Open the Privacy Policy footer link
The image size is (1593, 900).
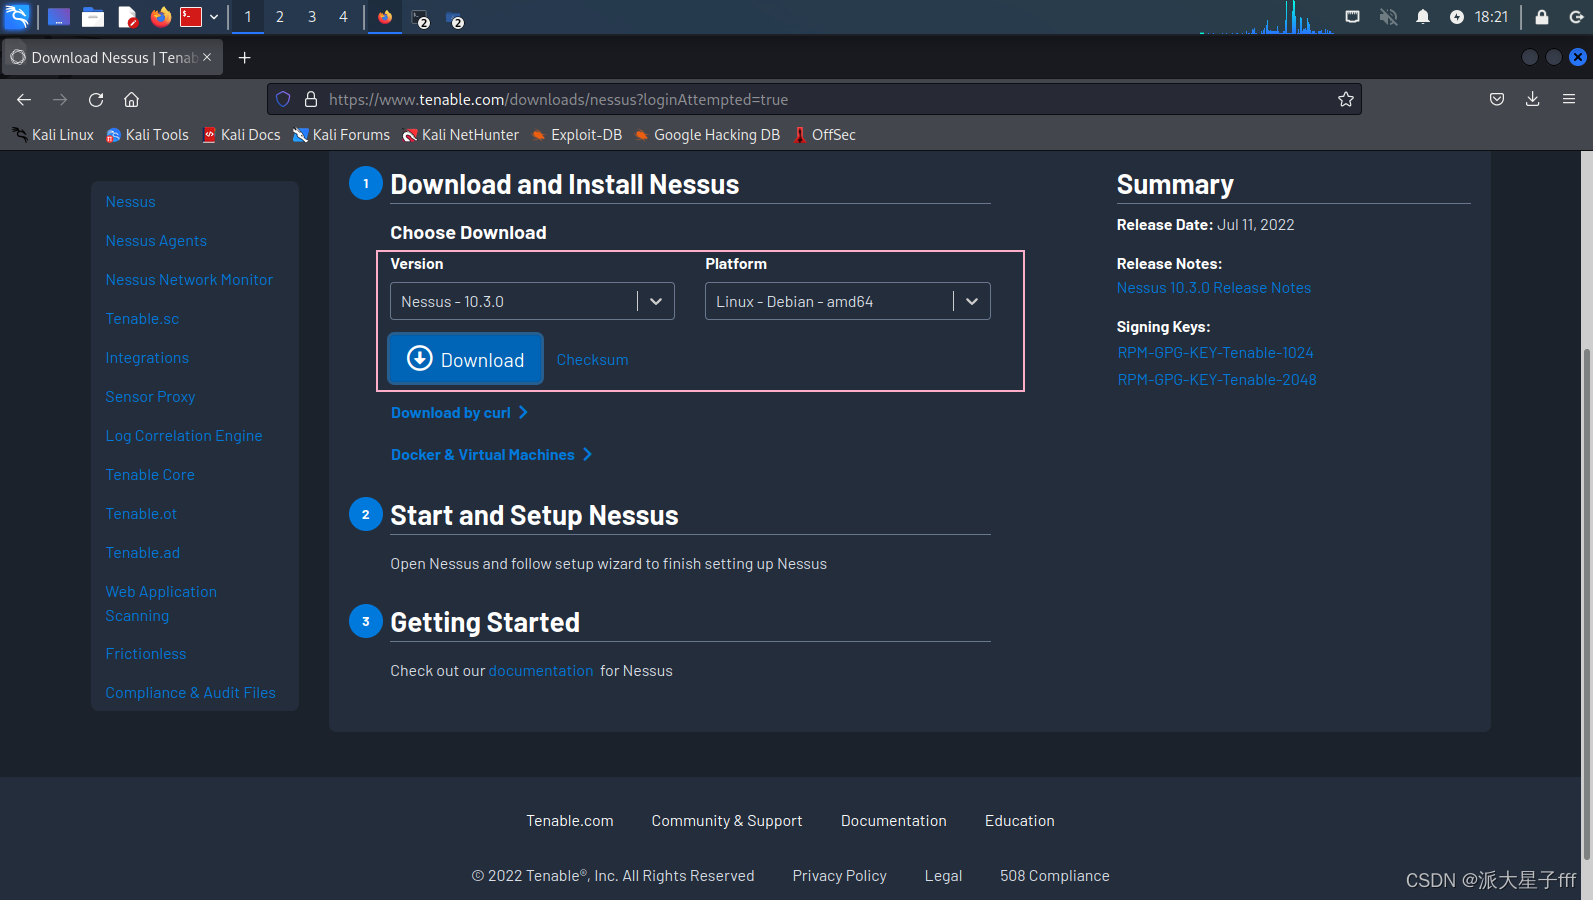pos(839,876)
